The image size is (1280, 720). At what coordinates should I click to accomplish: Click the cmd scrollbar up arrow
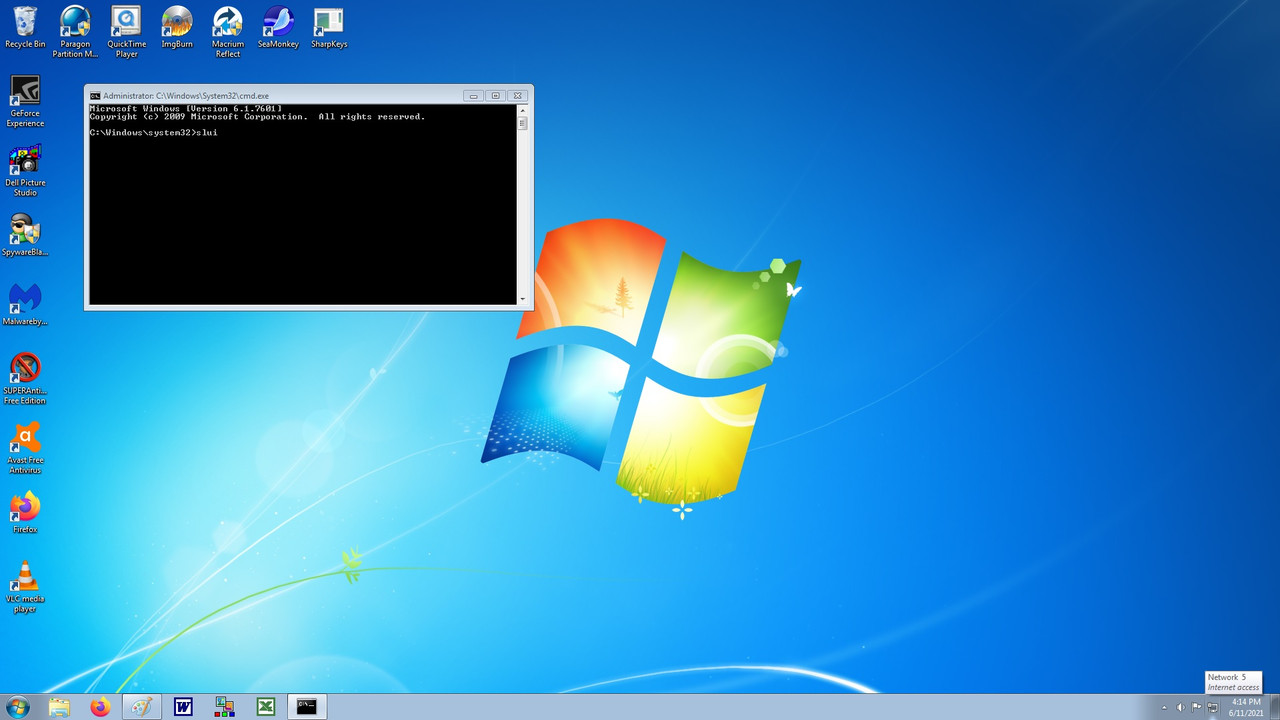[522, 109]
